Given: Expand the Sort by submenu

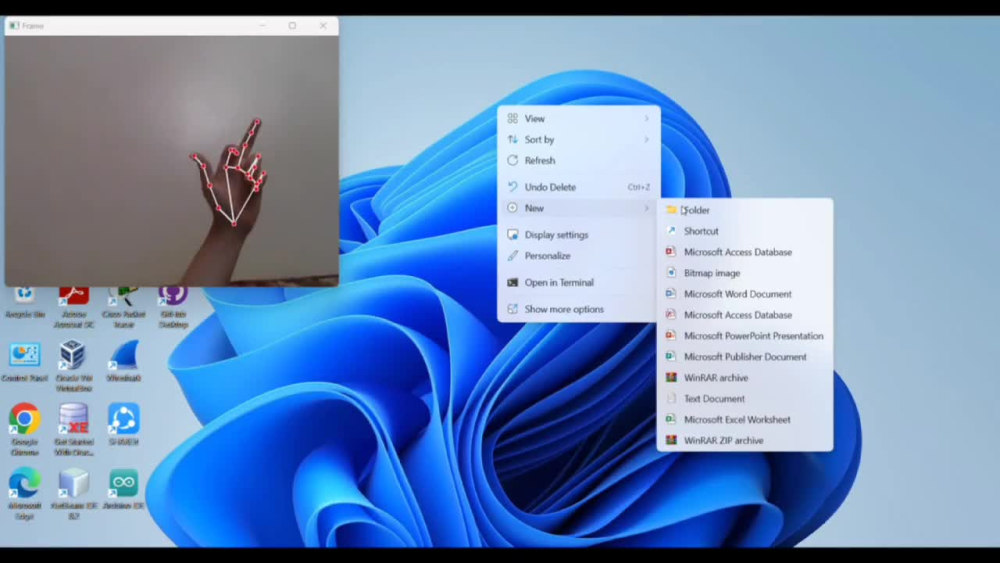Looking at the screenshot, I should pyautogui.click(x=578, y=140).
